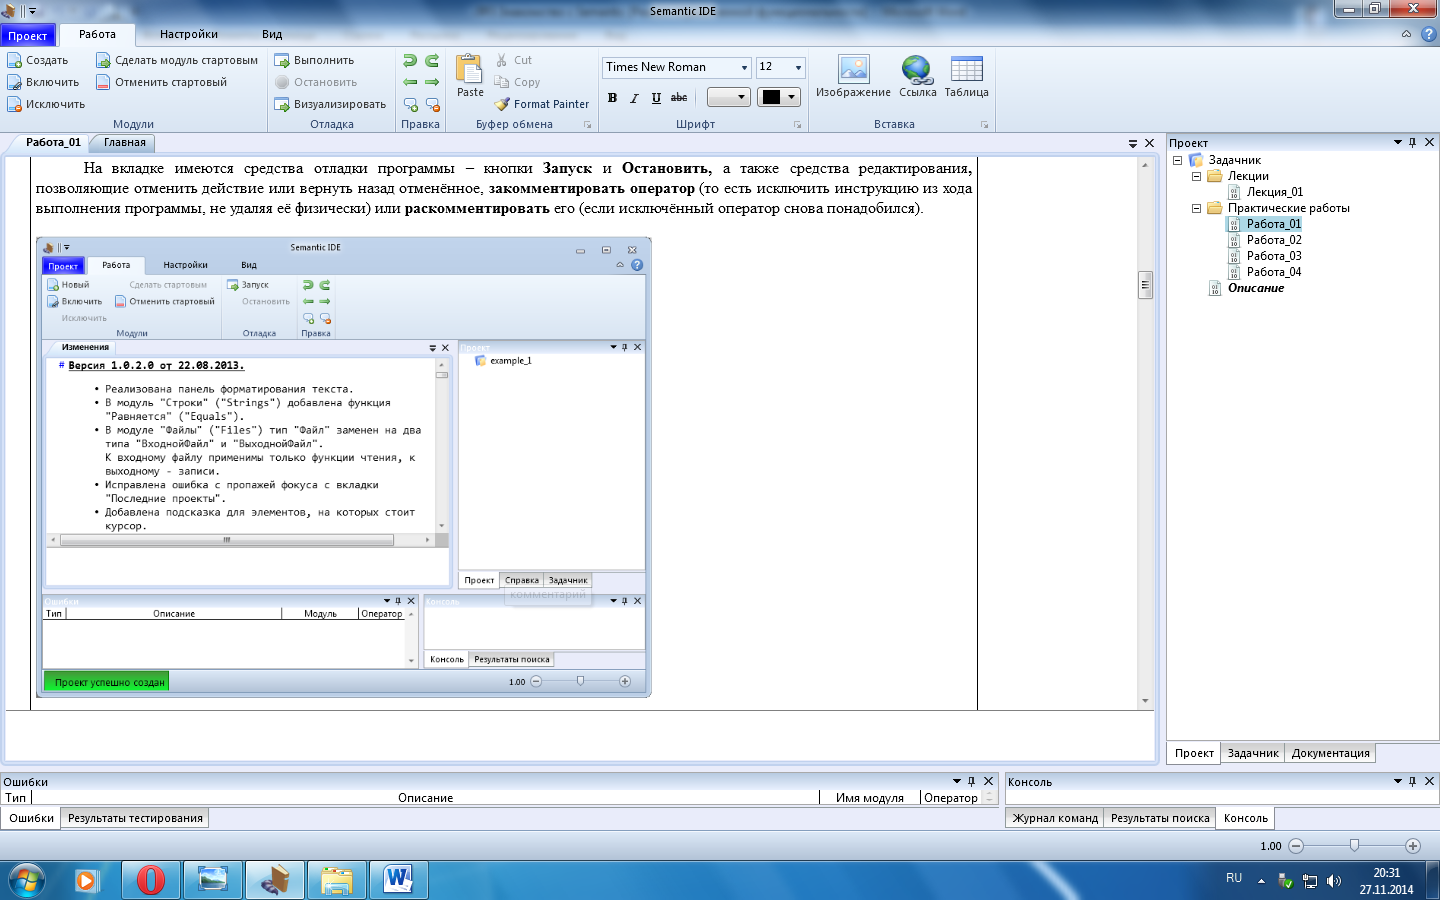1440x900 pixels.
Task: Switch to the Документация panel tab
Action: point(1330,753)
